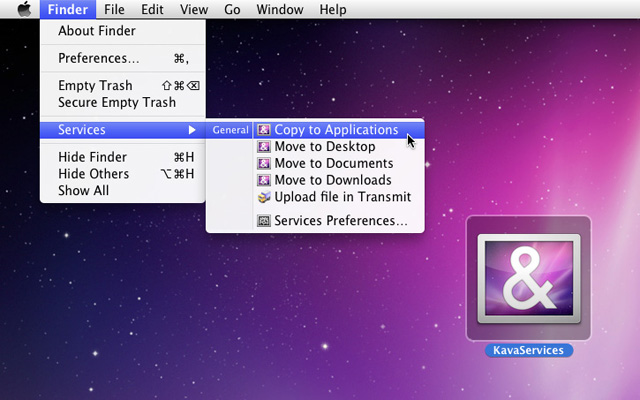Open the File menu

pos(114,10)
